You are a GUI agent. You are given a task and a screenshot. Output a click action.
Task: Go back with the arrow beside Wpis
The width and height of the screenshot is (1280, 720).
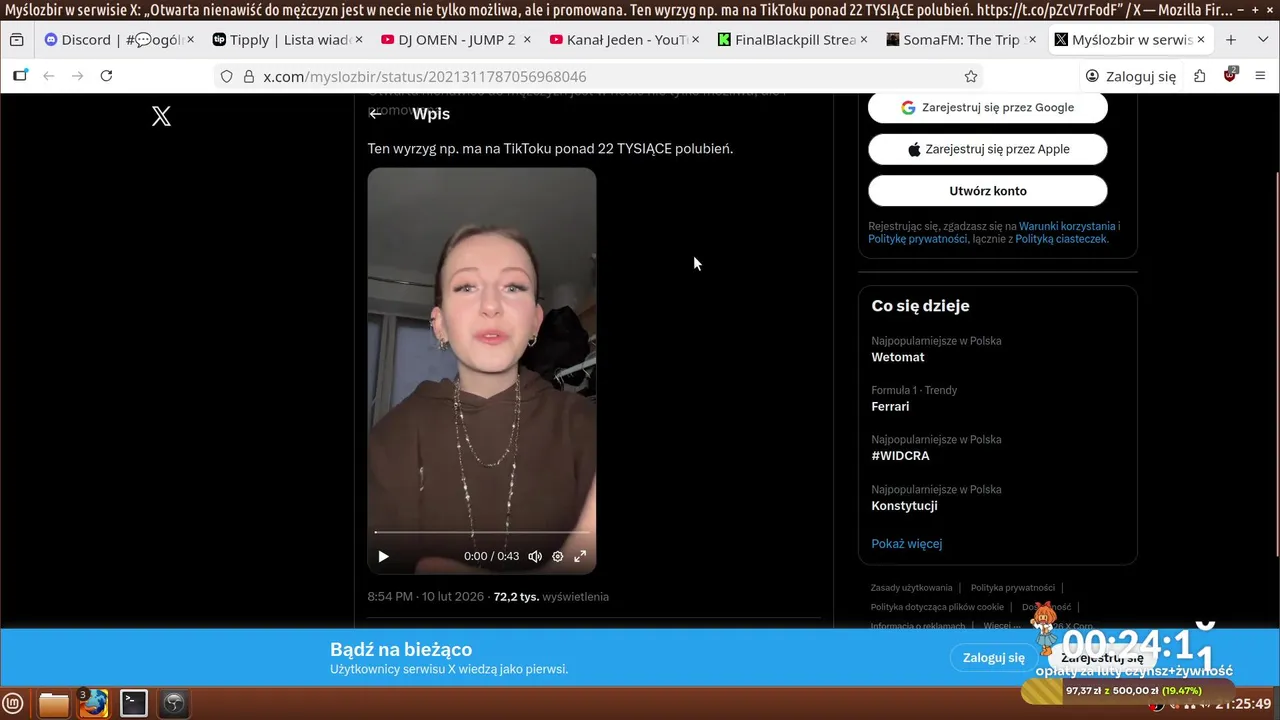tap(375, 114)
